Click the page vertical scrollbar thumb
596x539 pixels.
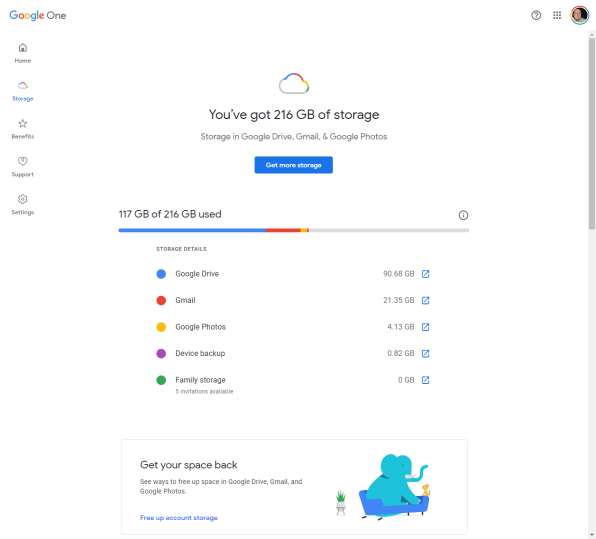[592, 133]
